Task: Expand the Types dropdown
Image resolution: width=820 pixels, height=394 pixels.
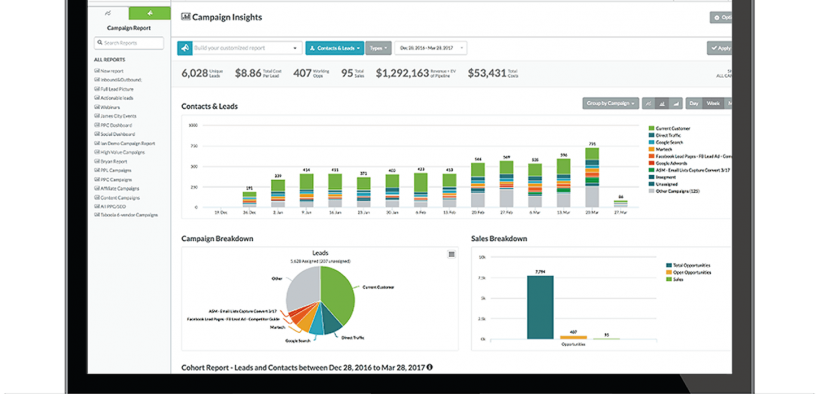Action: pos(379,48)
